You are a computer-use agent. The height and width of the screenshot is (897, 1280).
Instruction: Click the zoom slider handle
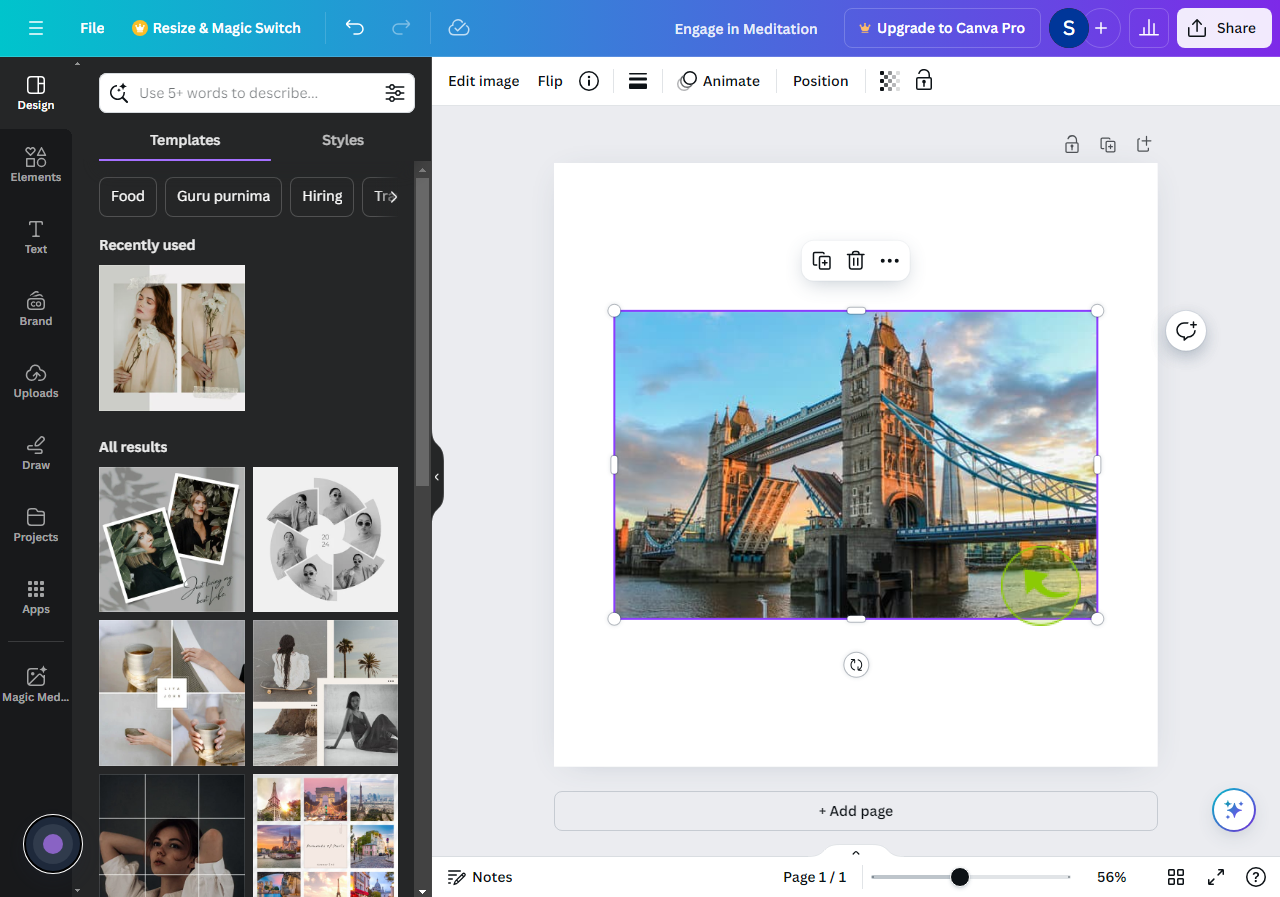[x=960, y=877]
